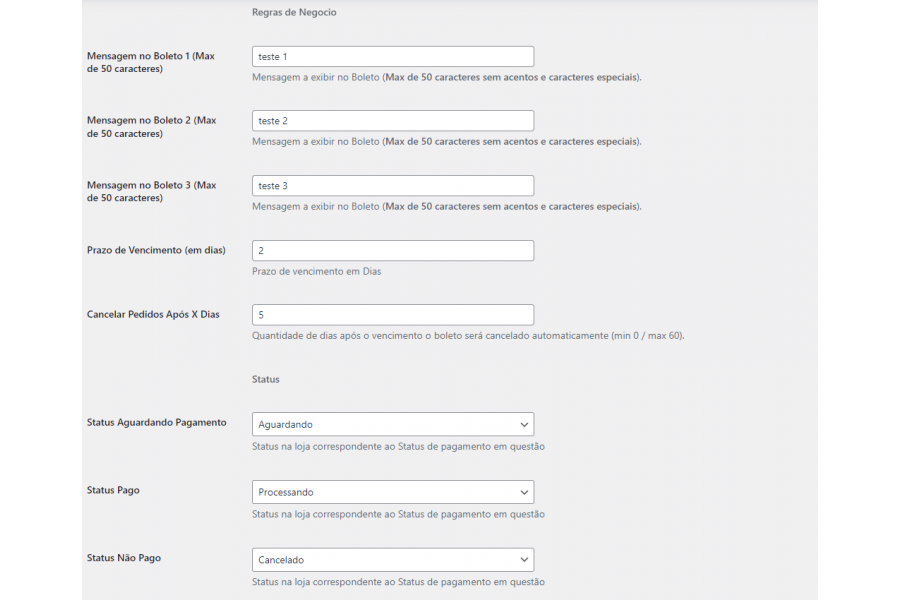Click the help text under Status Aguardando Pagamento
Viewport: 900px width, 600px height.
398,446
